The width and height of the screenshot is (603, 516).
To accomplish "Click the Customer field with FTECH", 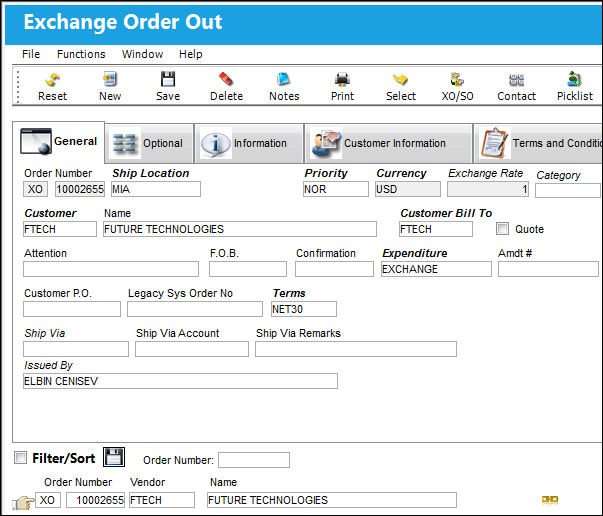I will coord(60,229).
